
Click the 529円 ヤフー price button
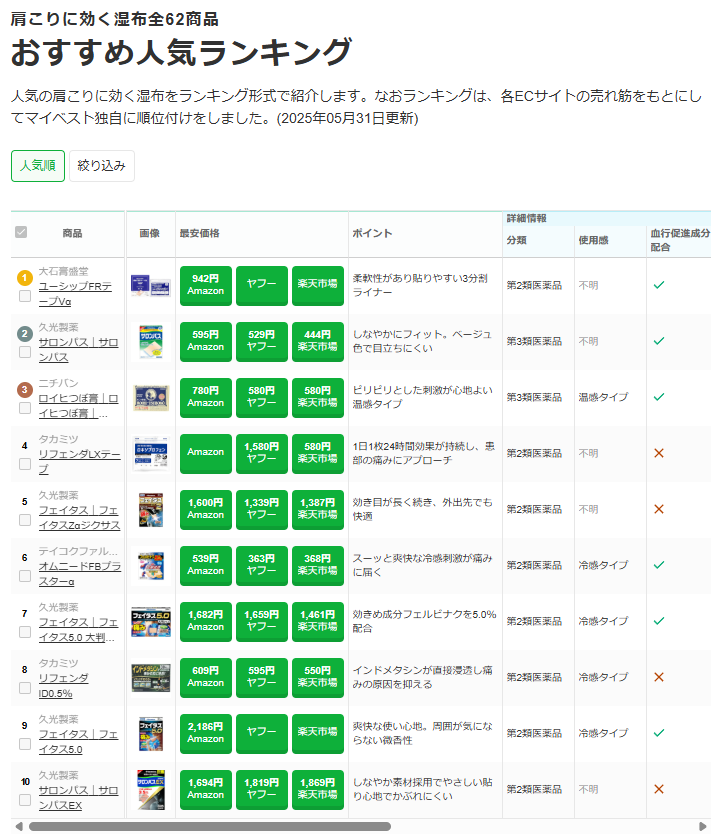coord(262,342)
